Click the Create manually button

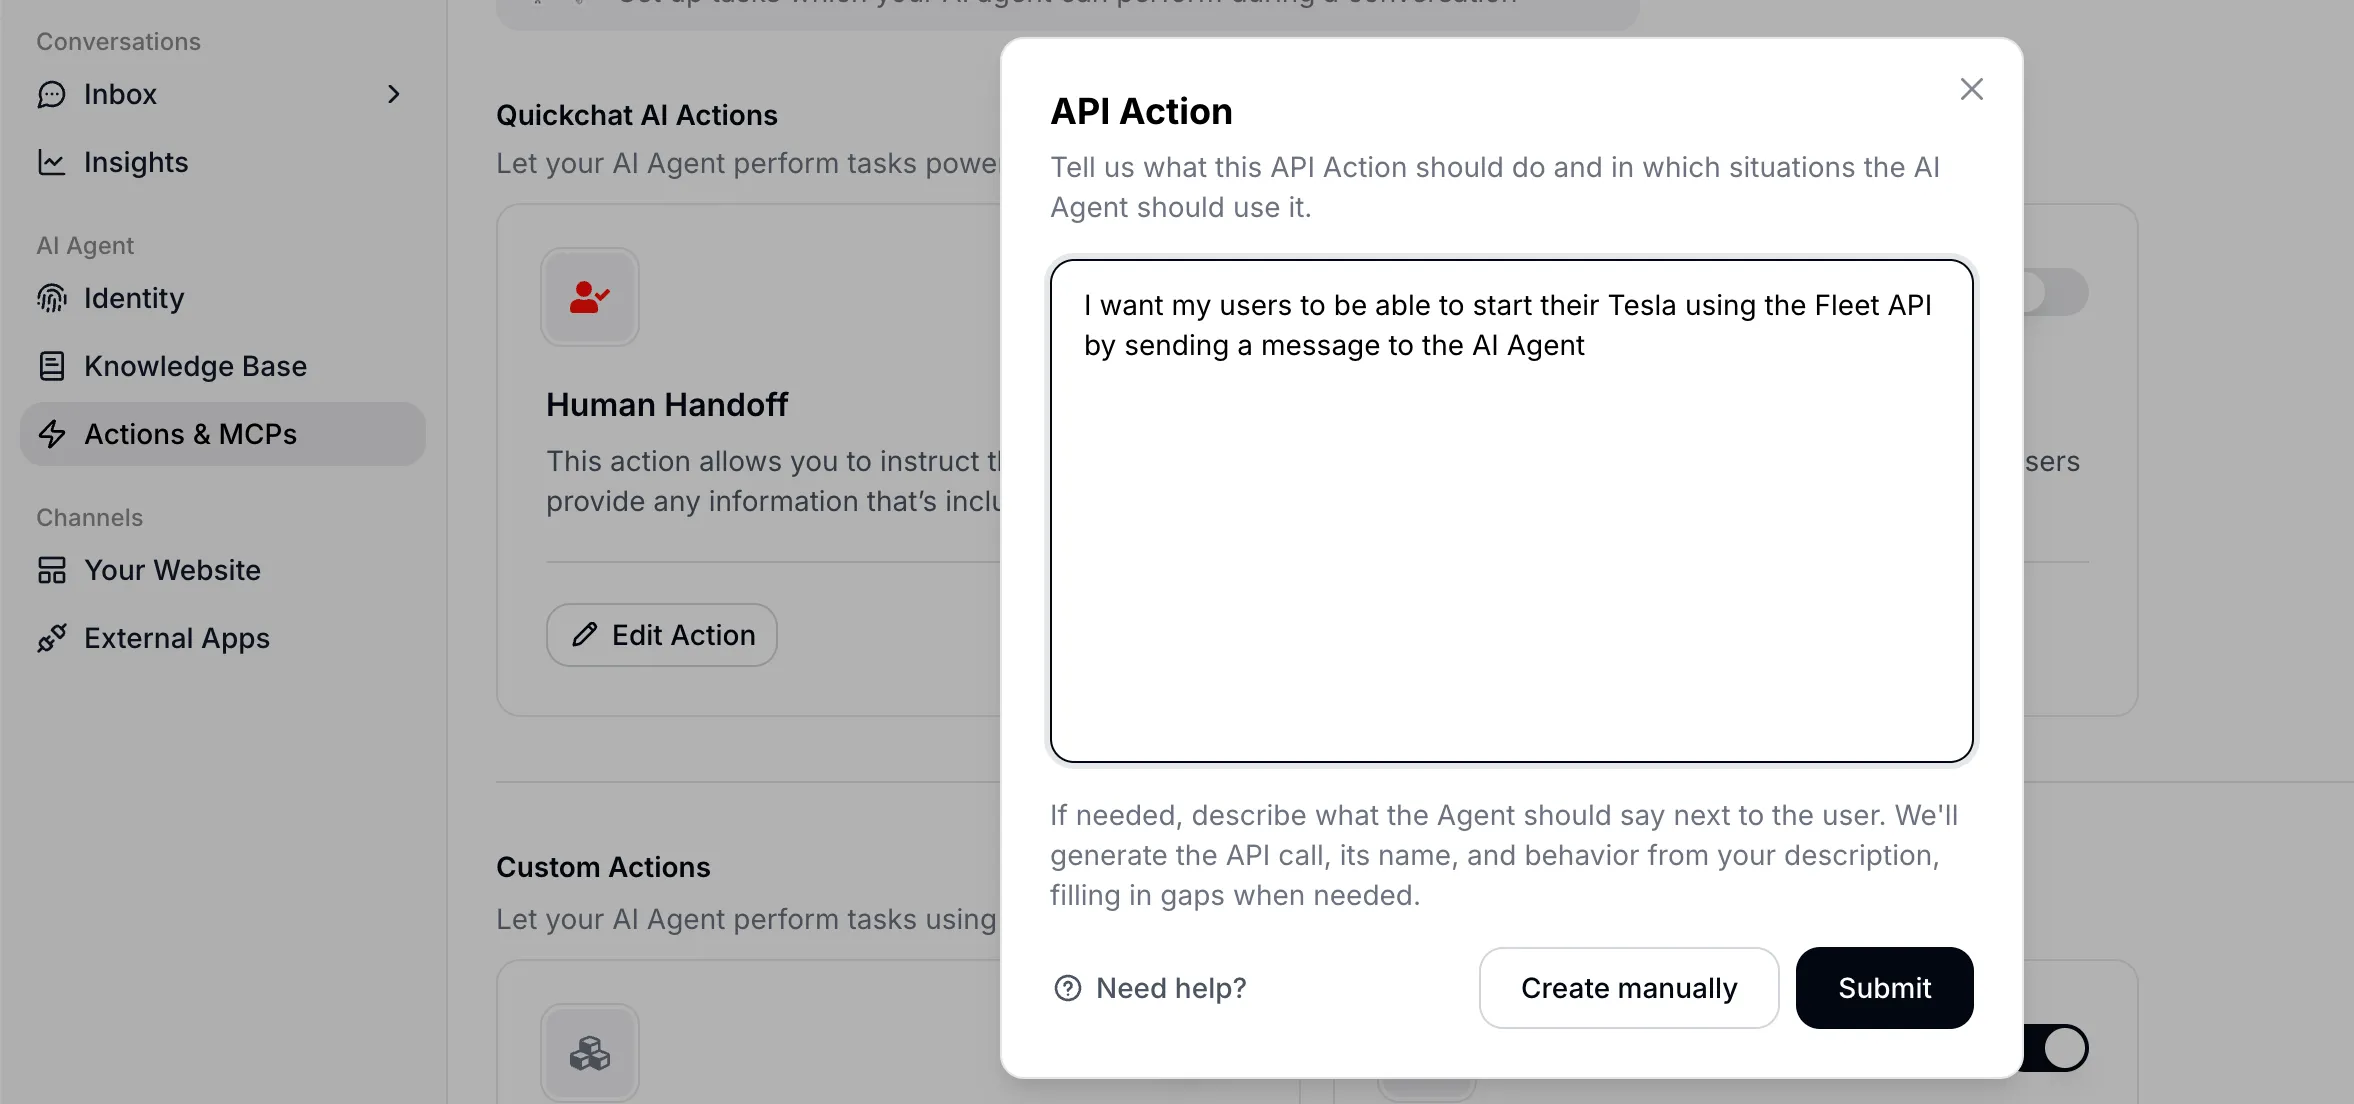click(1628, 988)
